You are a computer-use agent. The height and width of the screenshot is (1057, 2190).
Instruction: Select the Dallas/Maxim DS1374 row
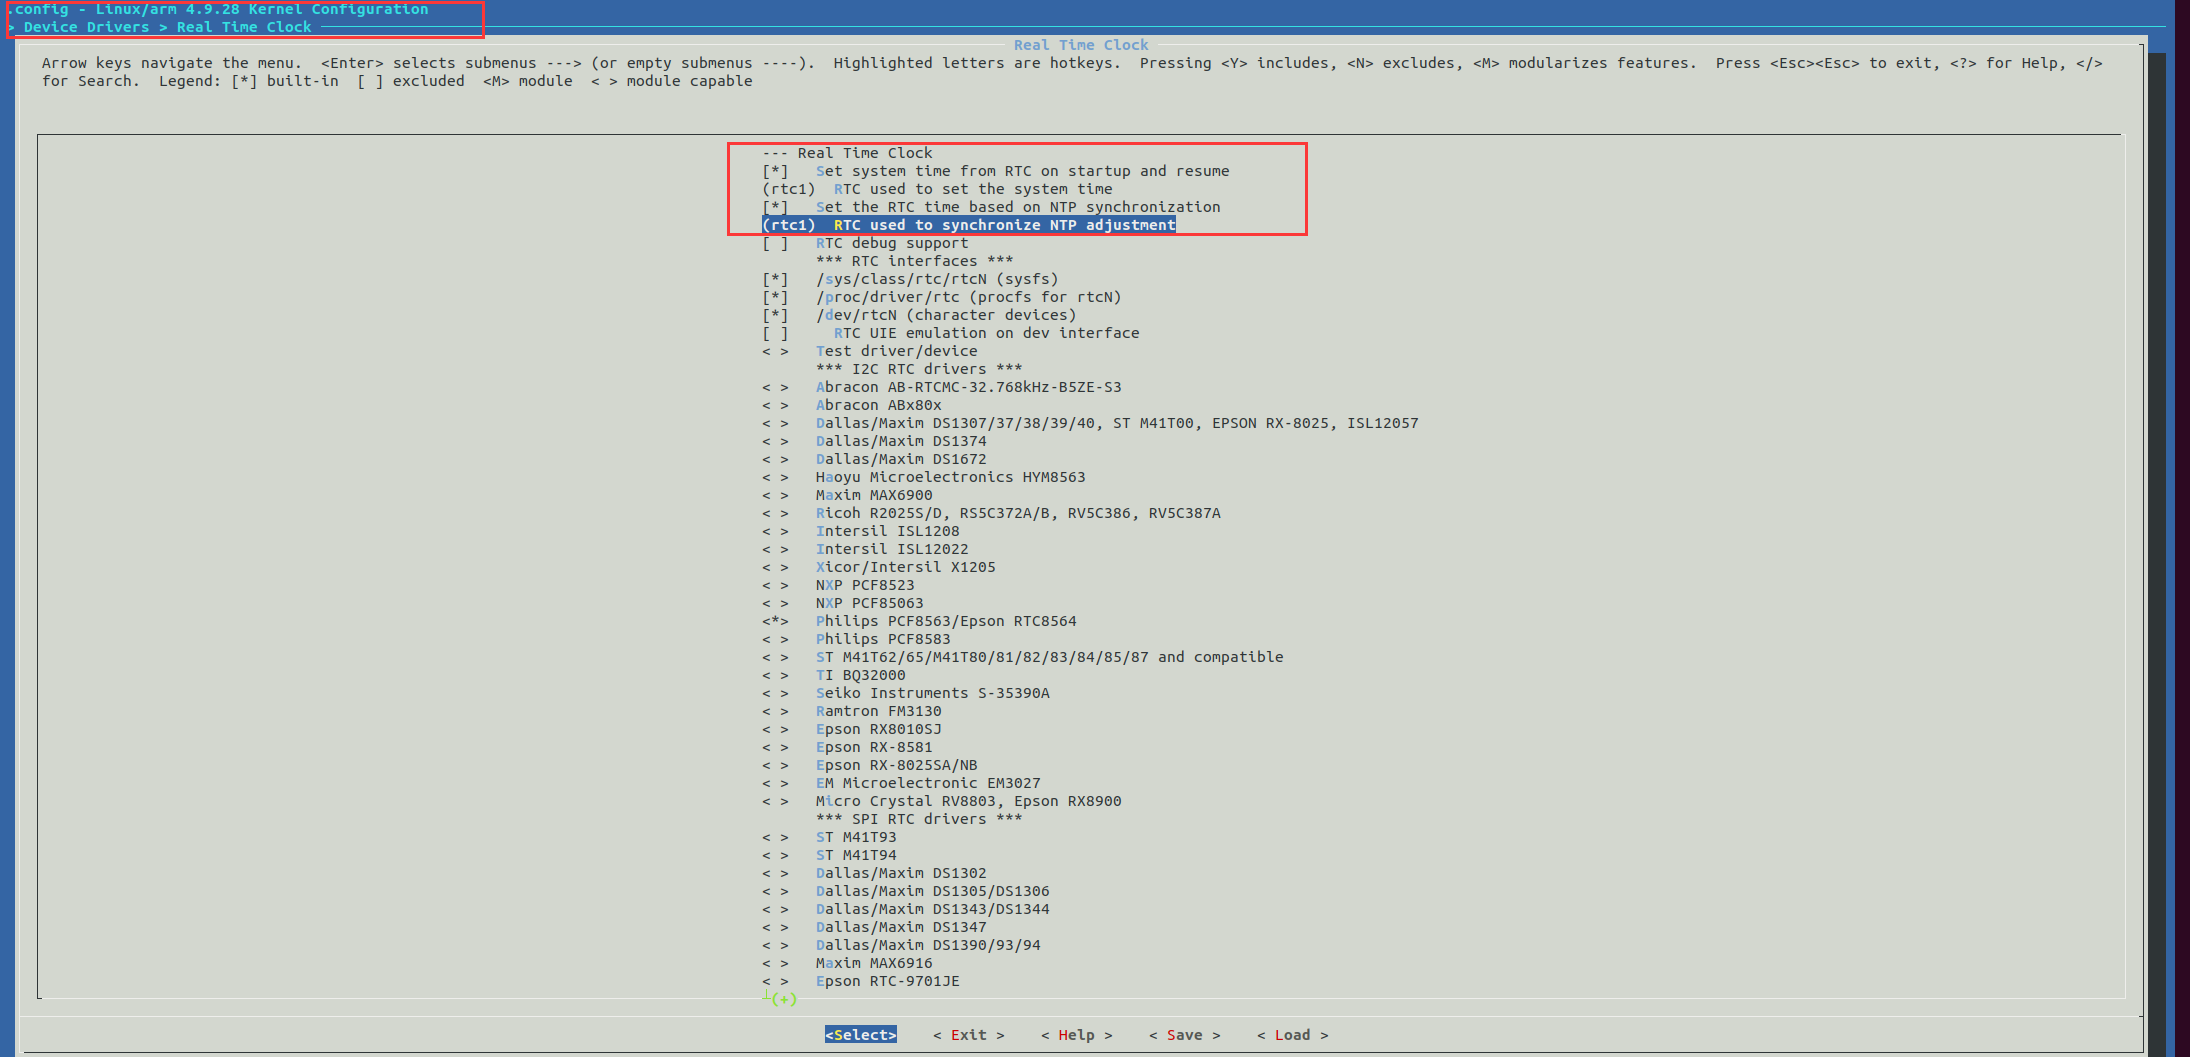click(874, 441)
